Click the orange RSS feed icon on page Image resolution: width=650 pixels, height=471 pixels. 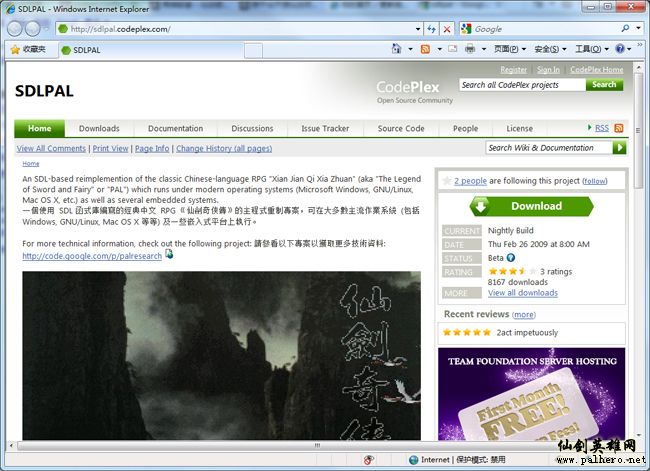(619, 128)
